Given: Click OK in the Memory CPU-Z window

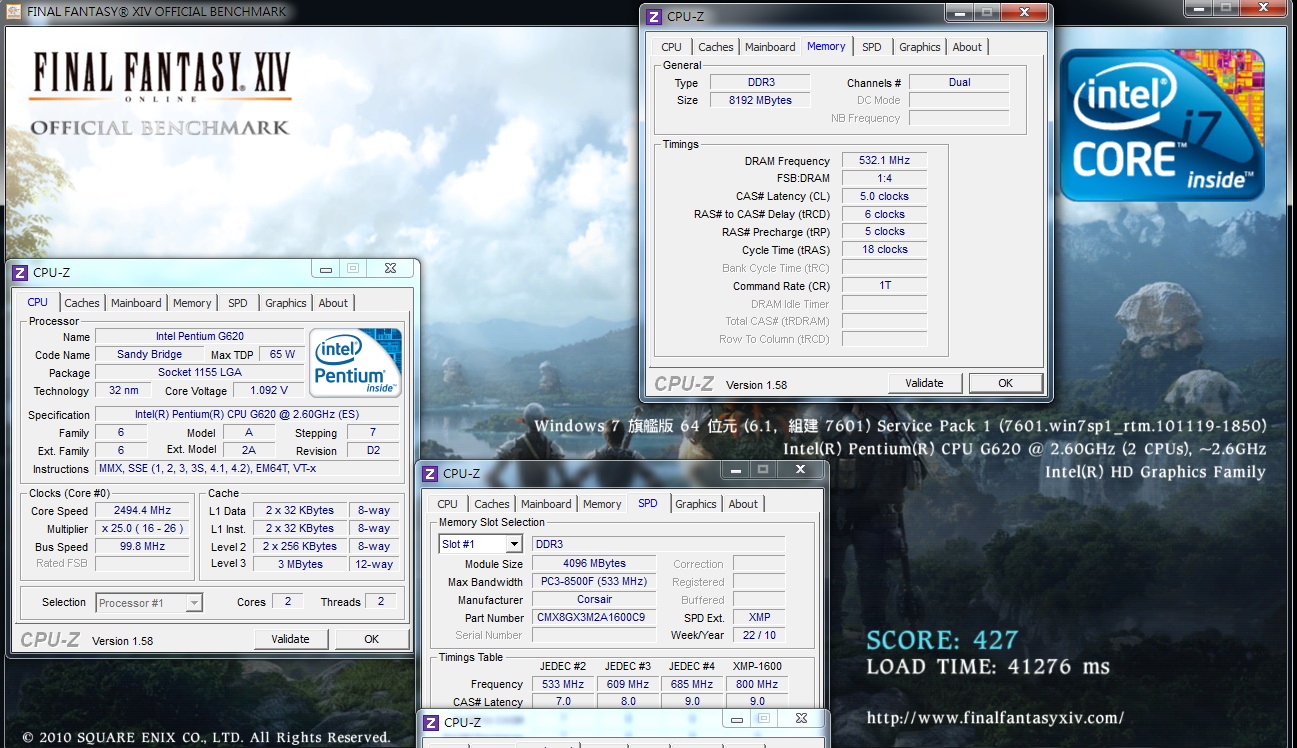Looking at the screenshot, I should tap(1005, 383).
